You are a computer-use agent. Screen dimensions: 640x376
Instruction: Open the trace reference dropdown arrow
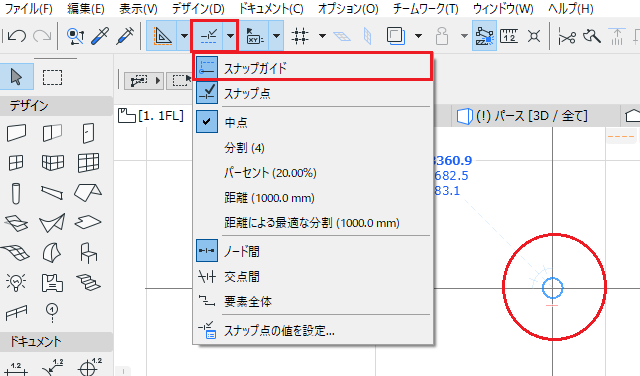[x=418, y=36]
